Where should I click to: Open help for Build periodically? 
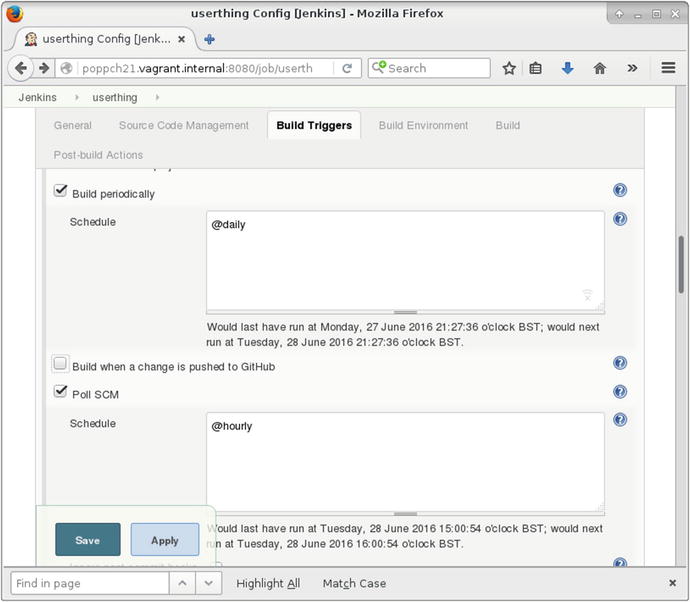click(x=620, y=190)
